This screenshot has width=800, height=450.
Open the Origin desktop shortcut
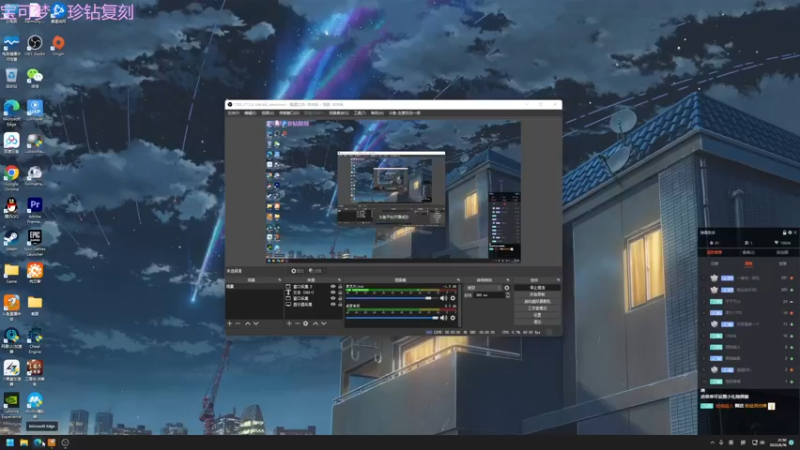coord(58,43)
